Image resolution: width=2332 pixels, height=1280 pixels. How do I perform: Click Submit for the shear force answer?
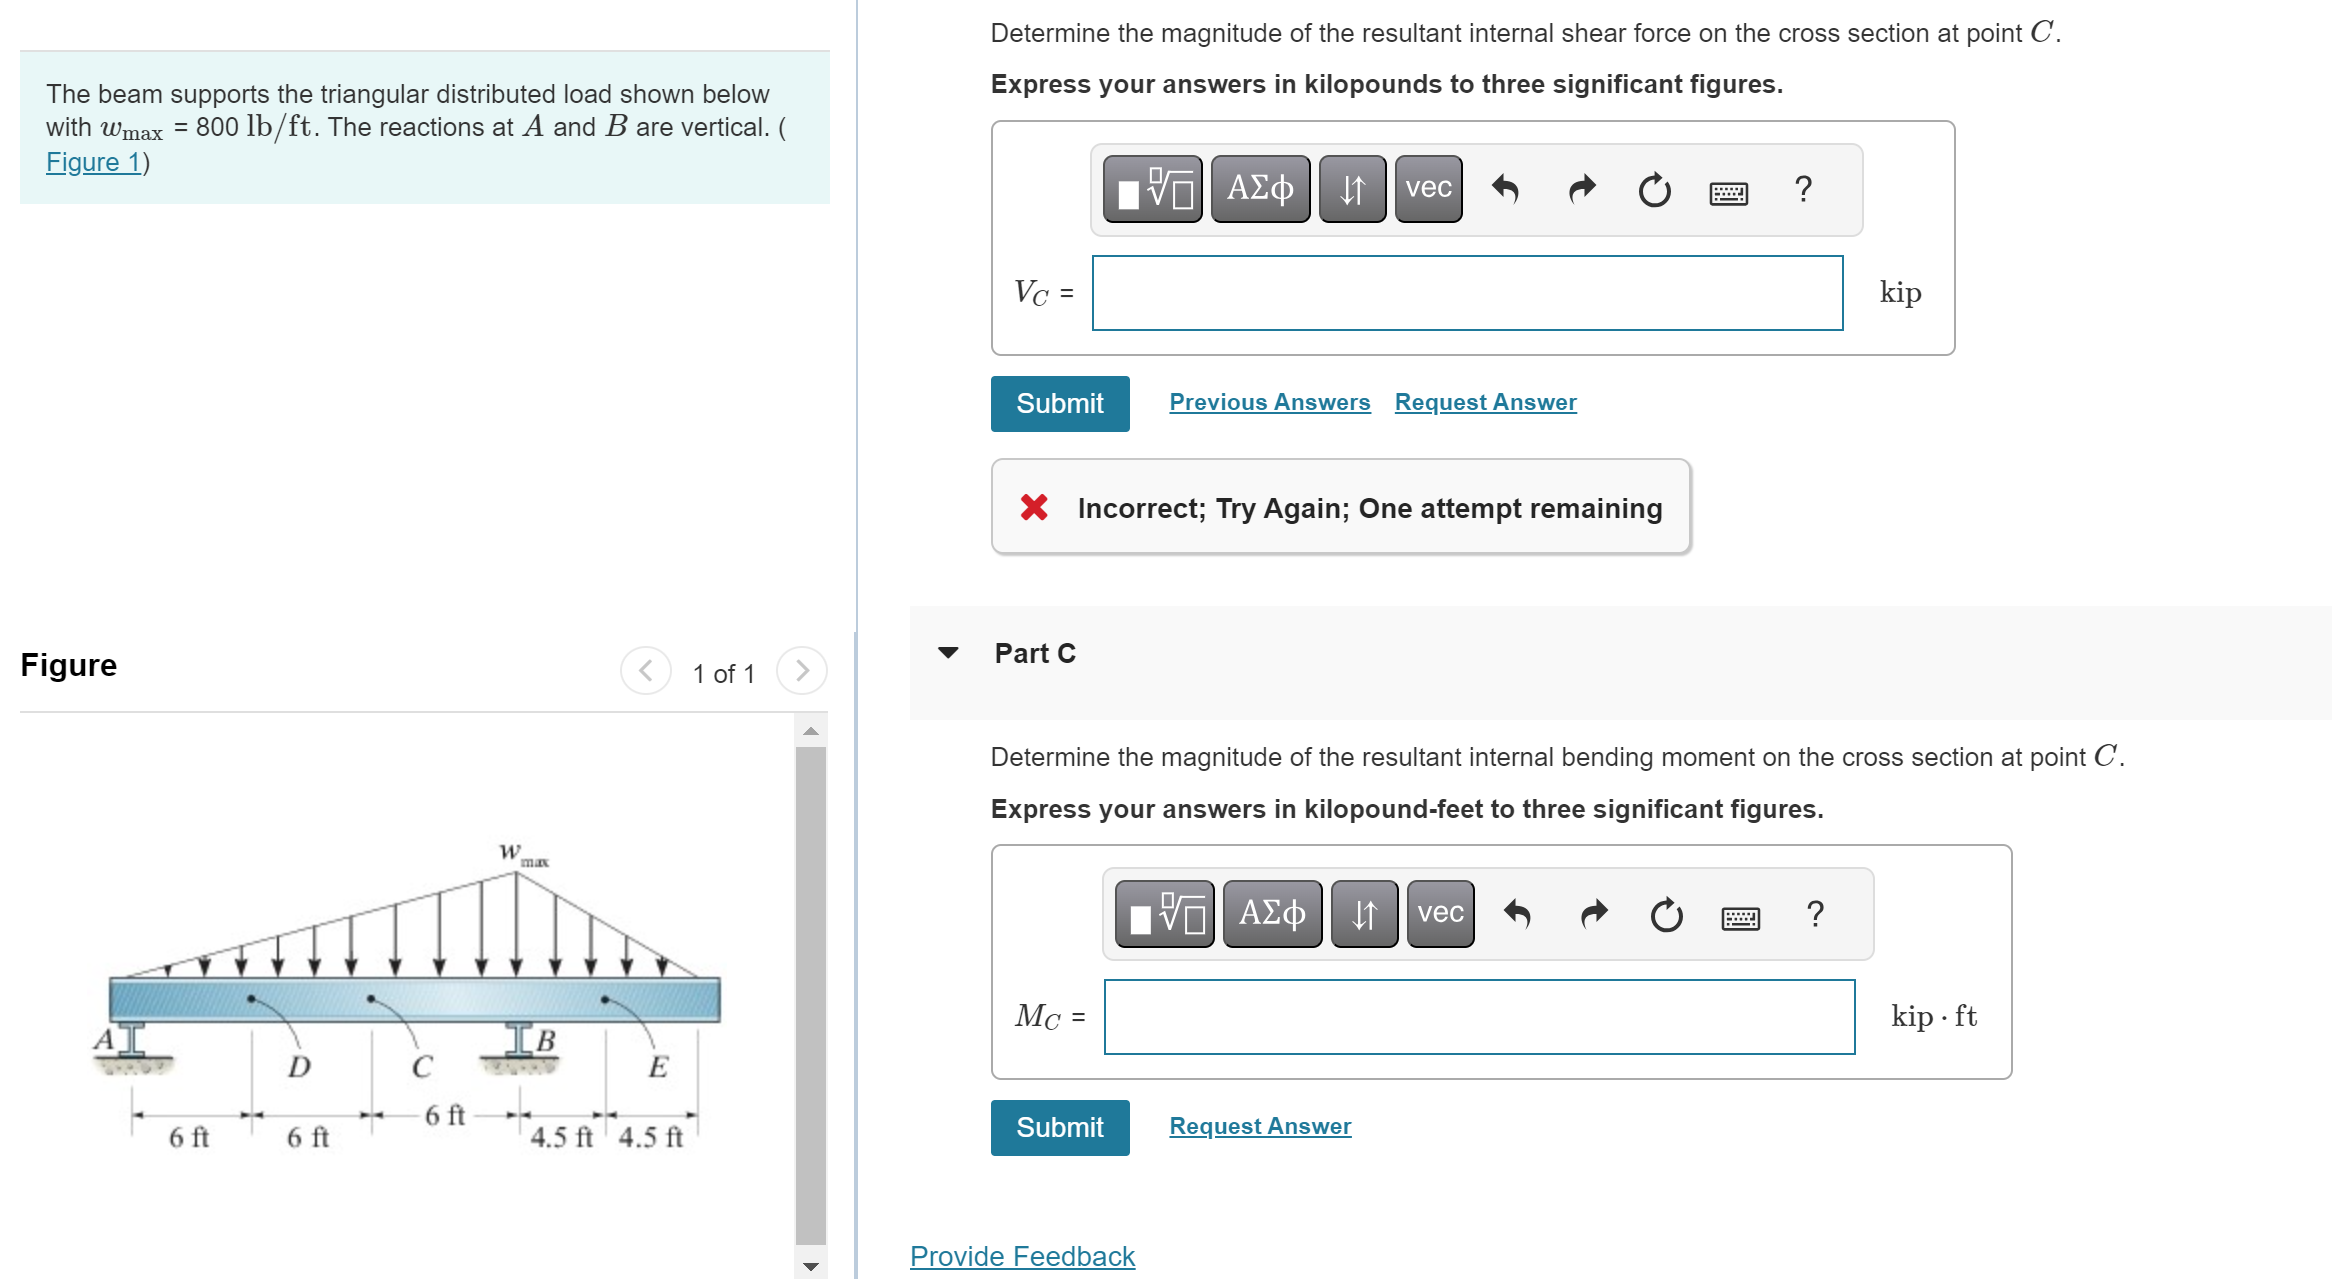click(x=1059, y=403)
